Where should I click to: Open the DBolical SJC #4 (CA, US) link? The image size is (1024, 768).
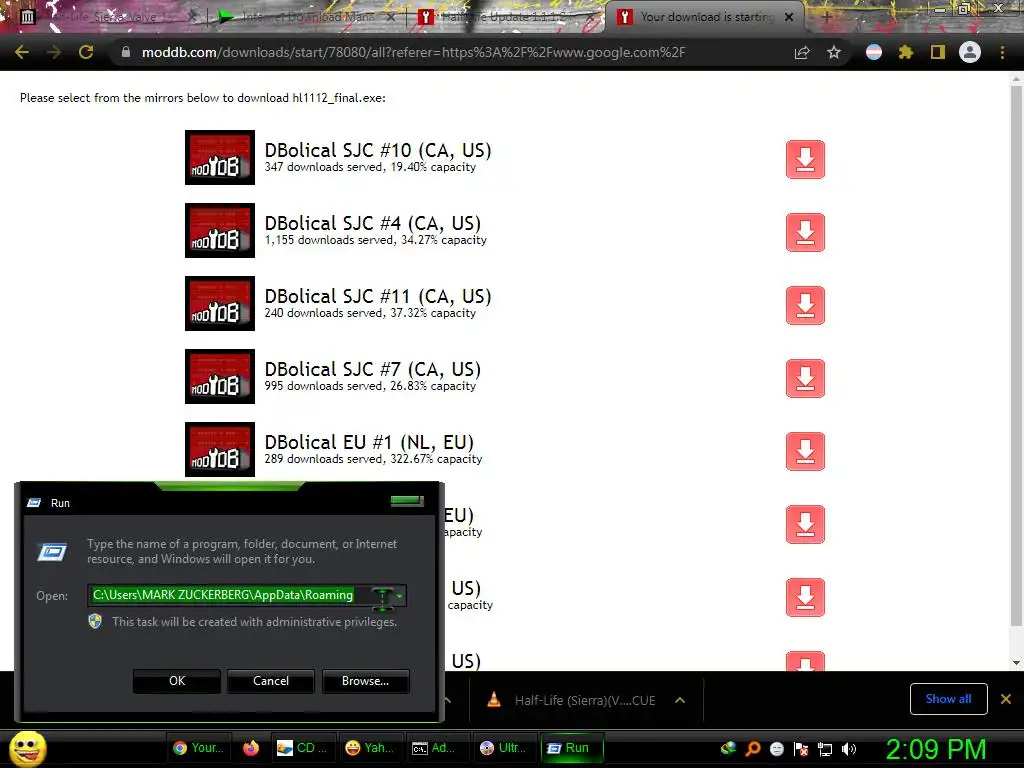coord(372,223)
